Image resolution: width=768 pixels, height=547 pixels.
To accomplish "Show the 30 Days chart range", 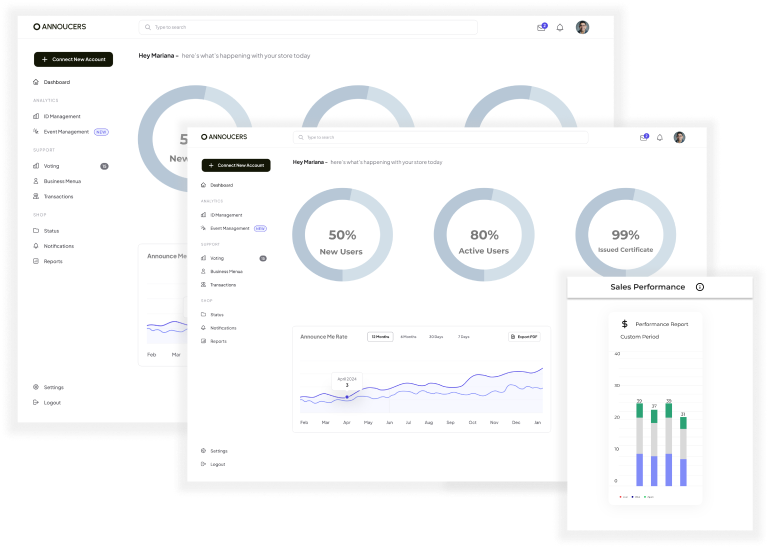I will pyautogui.click(x=436, y=337).
